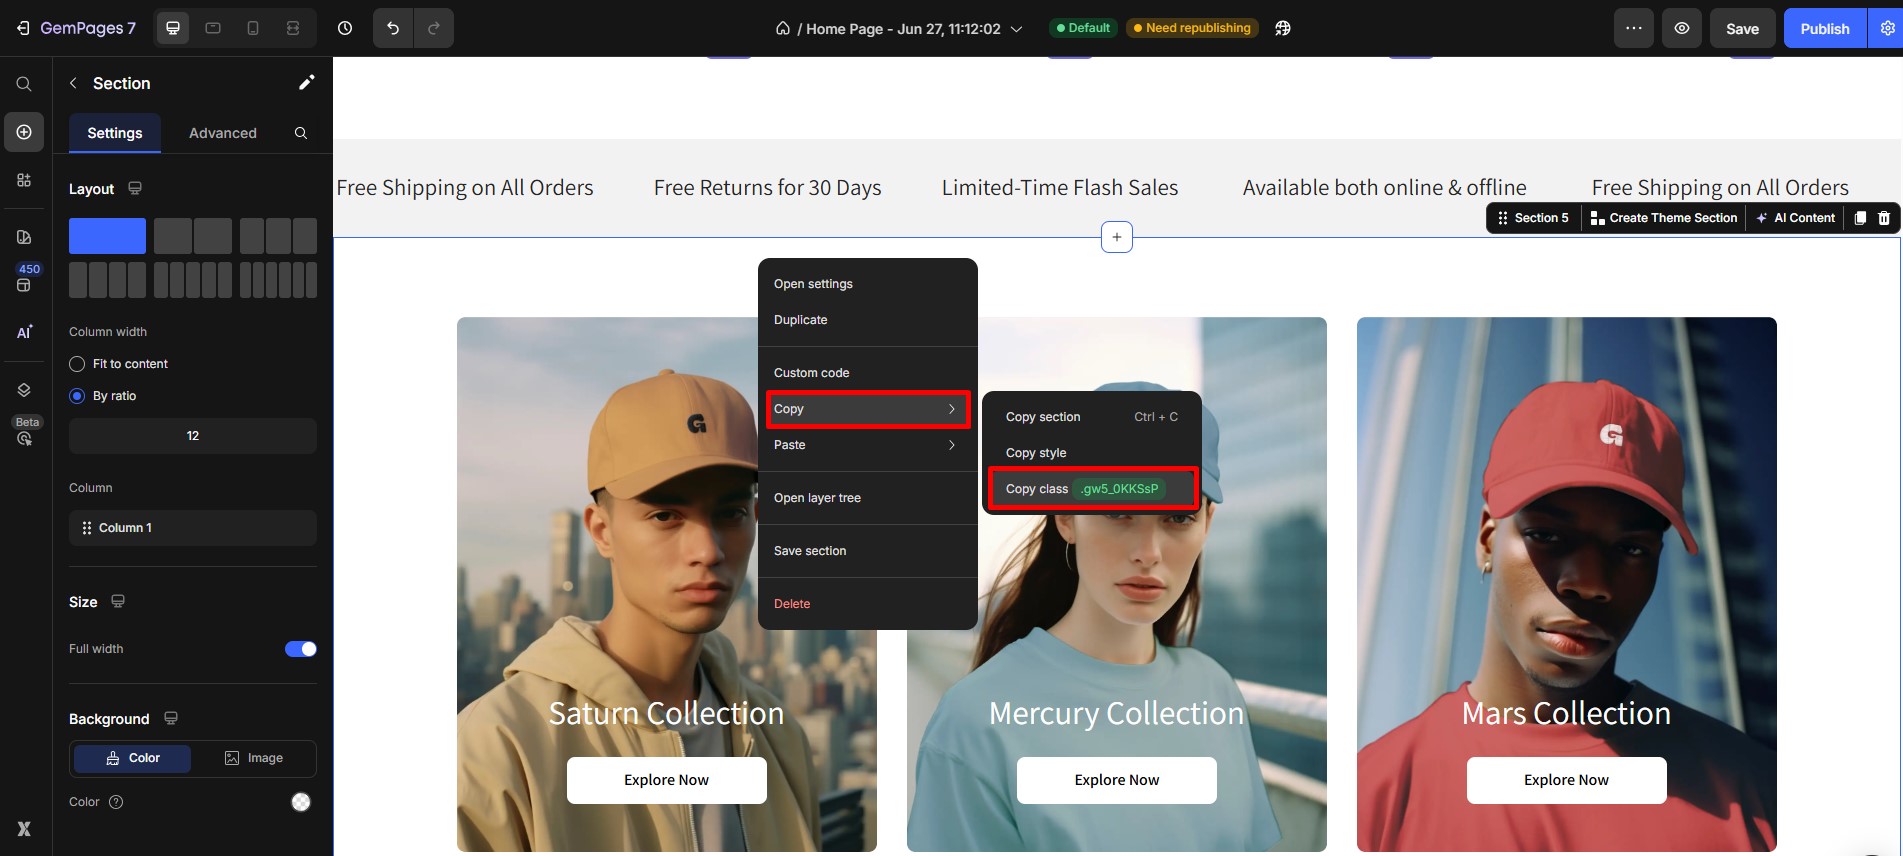Toggle the Full width switch
The width and height of the screenshot is (1903, 856).
[x=300, y=649]
